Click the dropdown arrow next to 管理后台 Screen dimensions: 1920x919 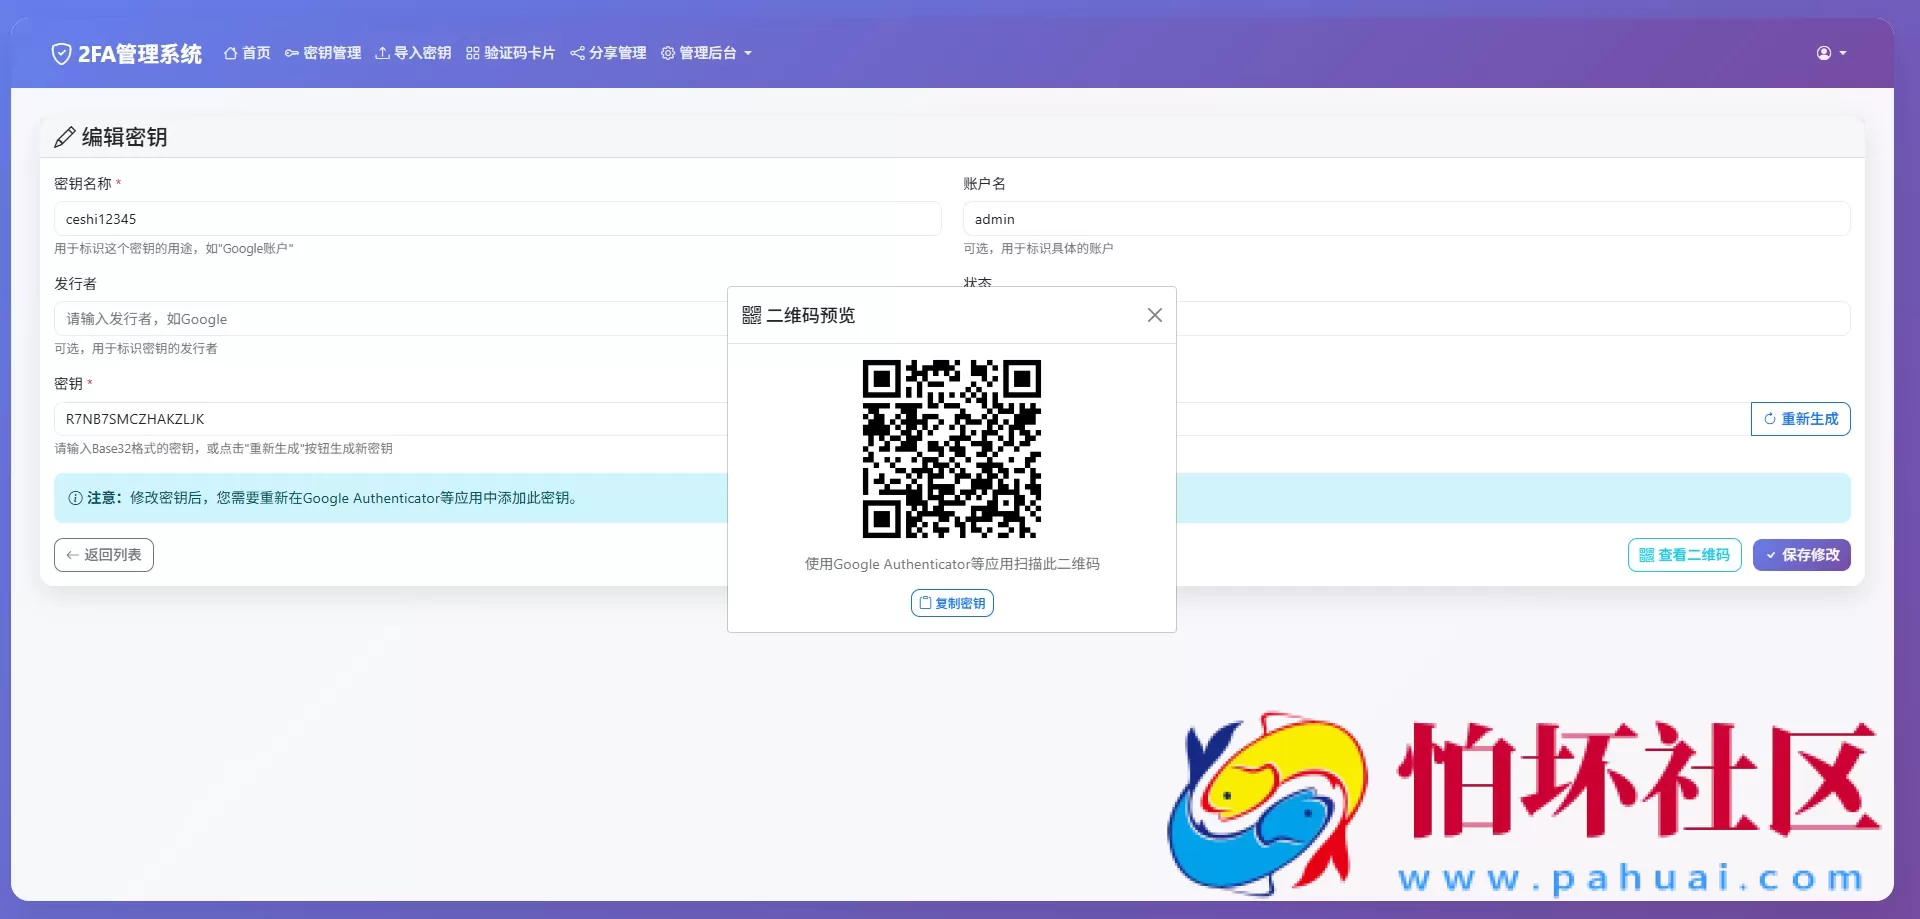749,53
